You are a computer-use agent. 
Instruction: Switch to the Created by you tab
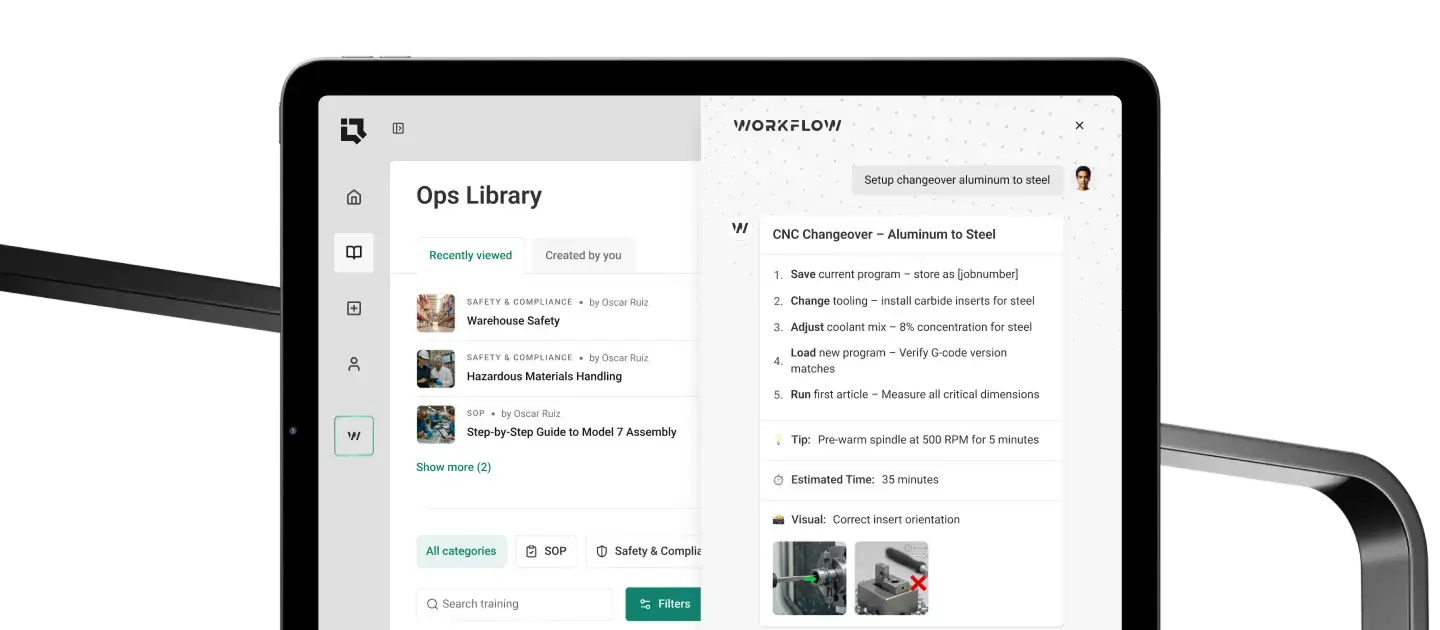[583, 255]
